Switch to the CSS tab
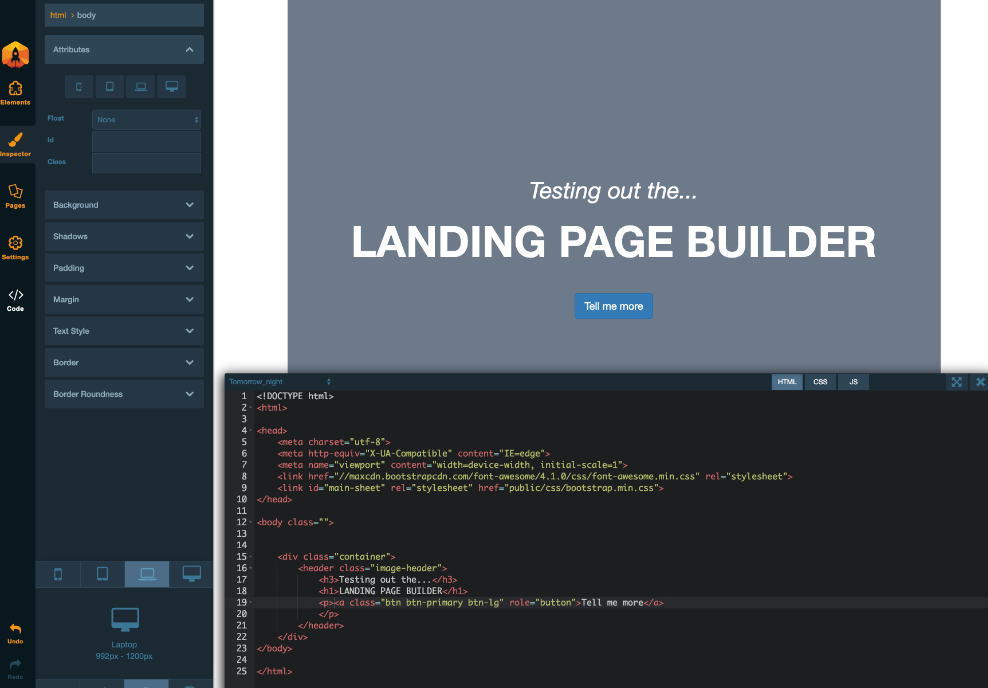The height and width of the screenshot is (688, 988). click(820, 382)
